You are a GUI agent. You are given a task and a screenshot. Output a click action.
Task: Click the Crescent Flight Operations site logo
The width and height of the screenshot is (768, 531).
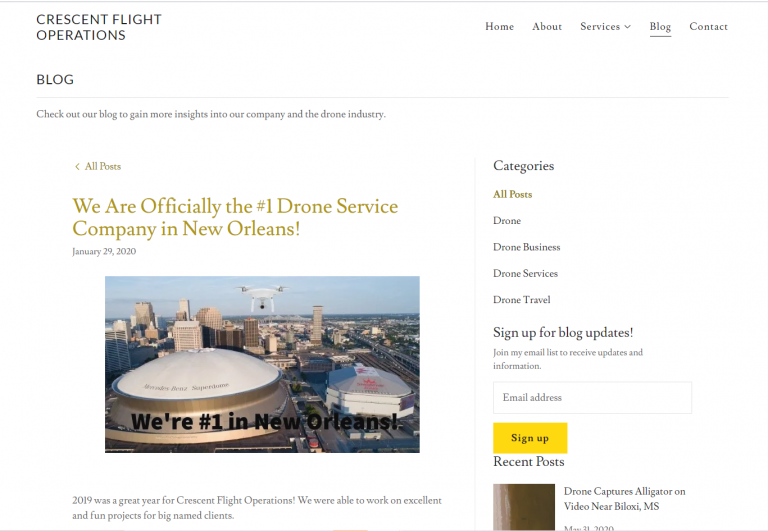(x=99, y=27)
